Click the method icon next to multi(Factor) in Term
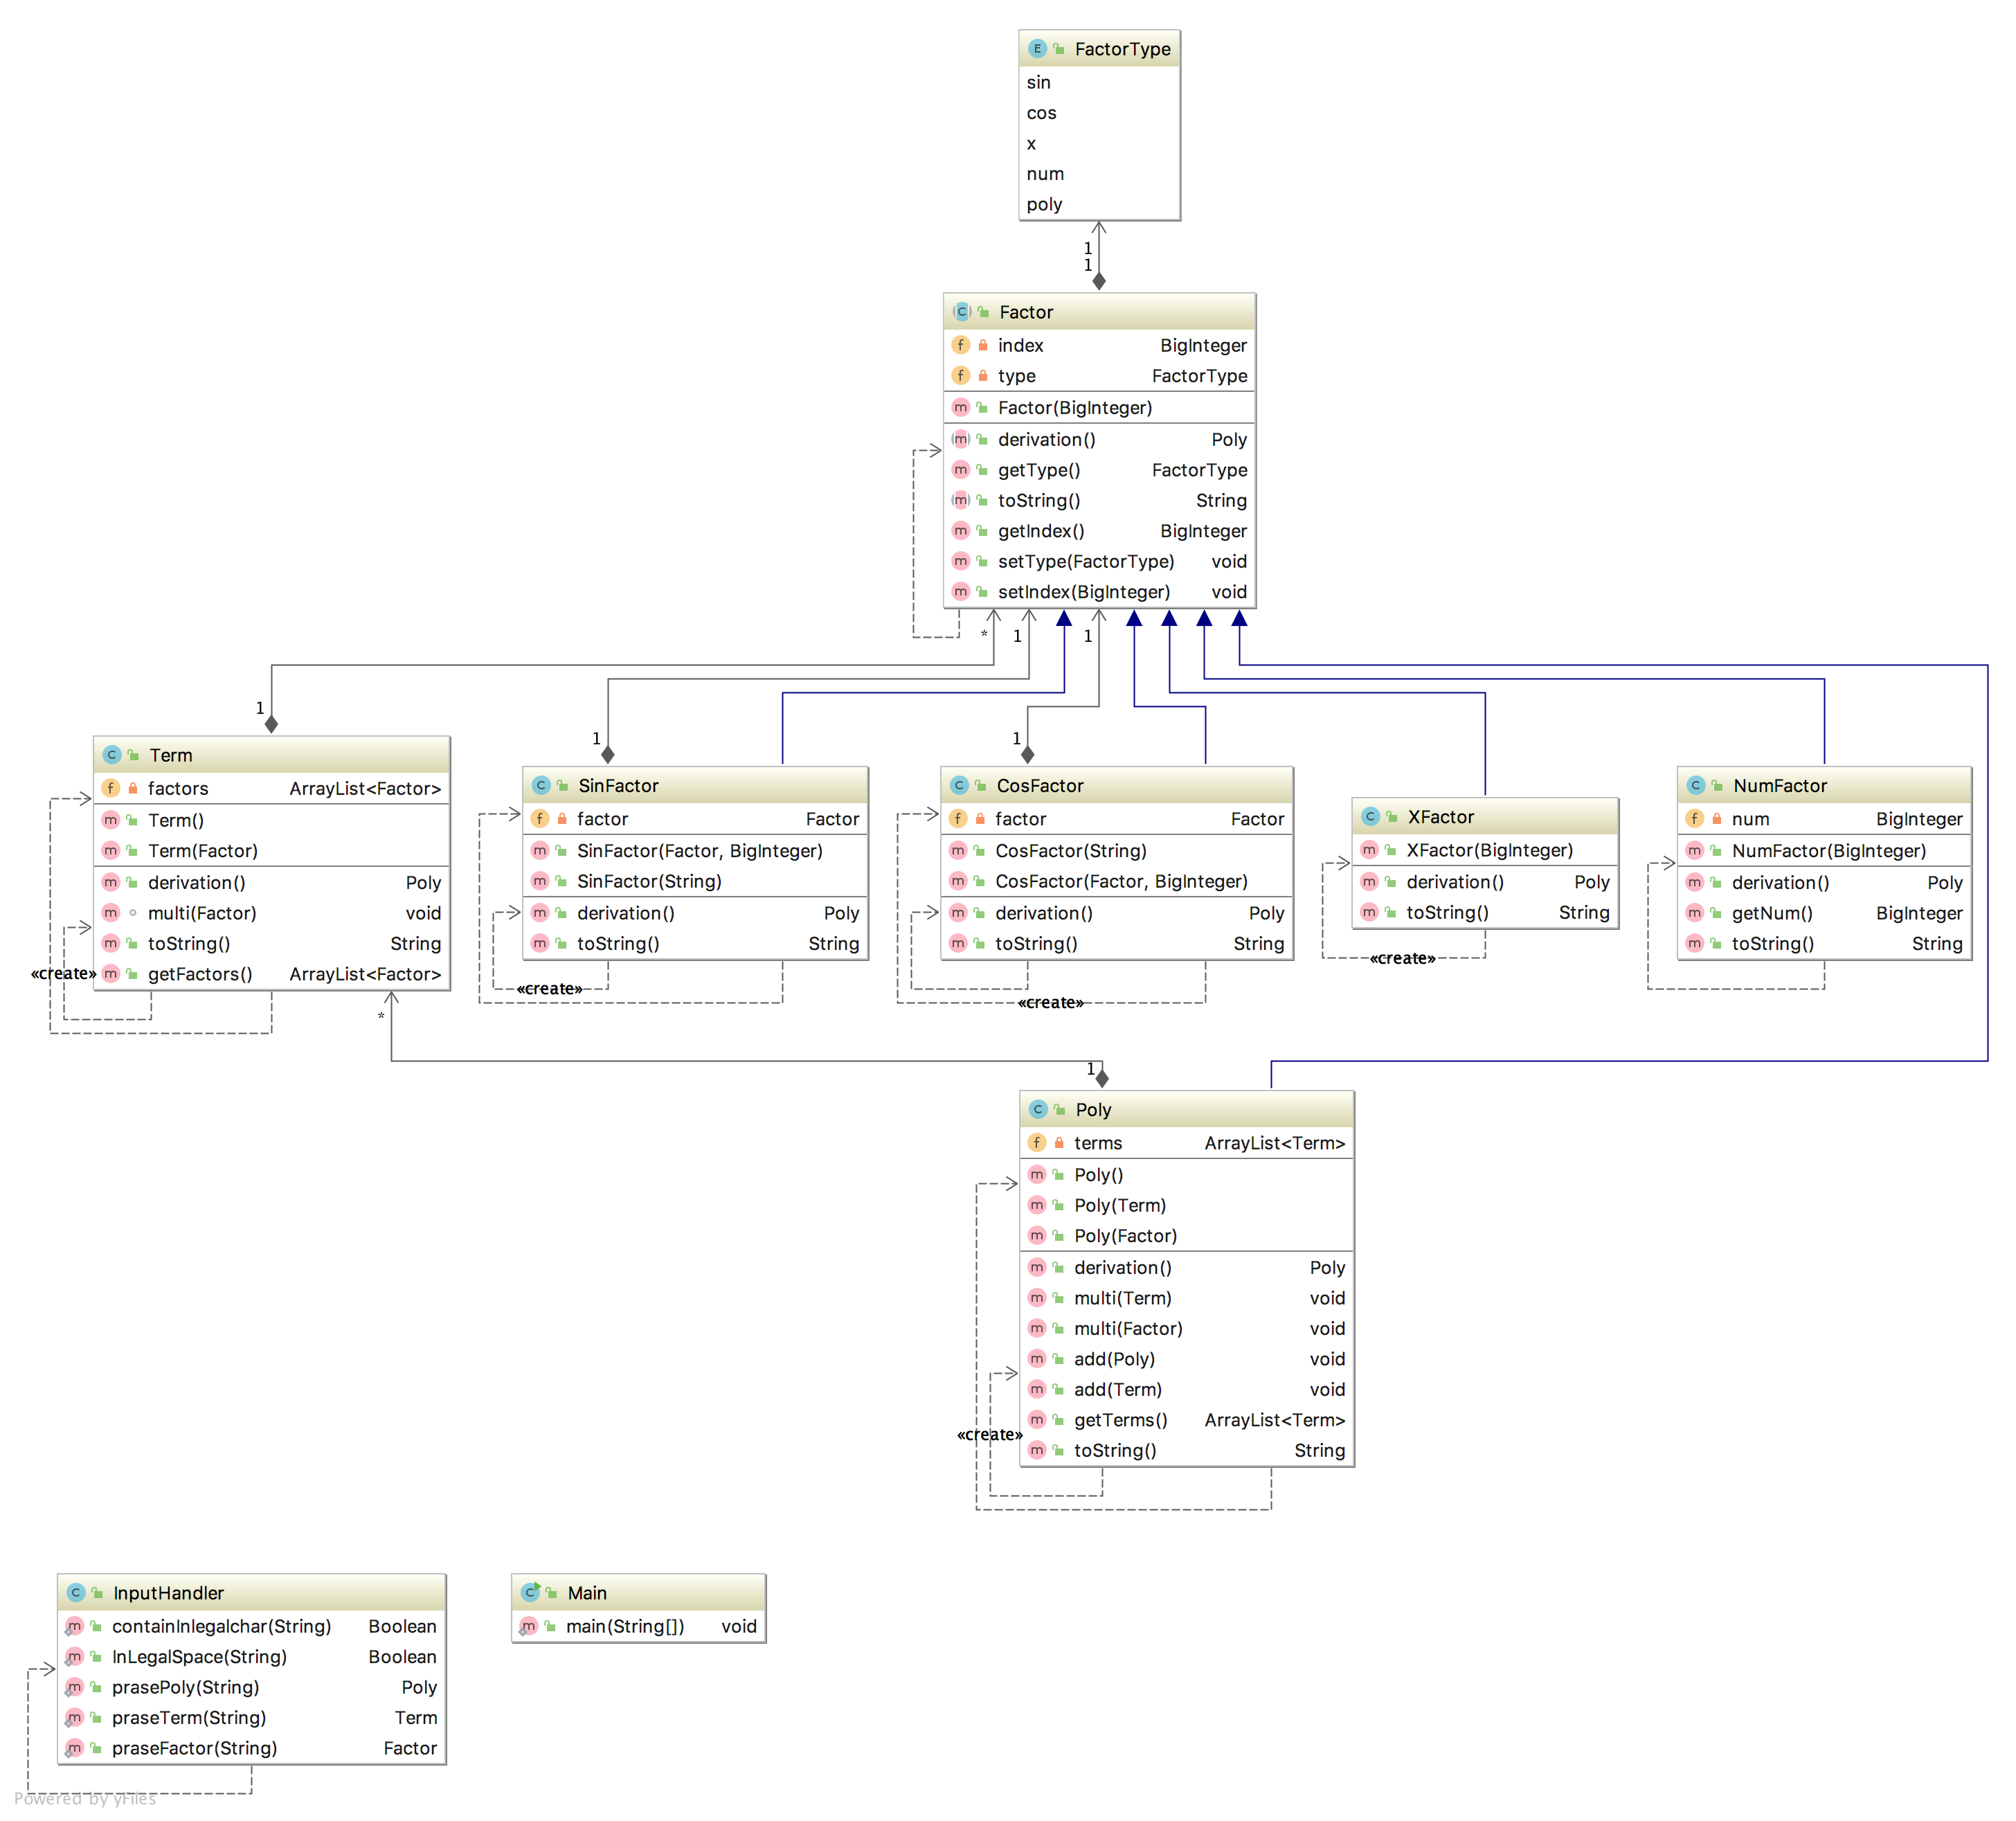The width and height of the screenshot is (2016, 1821). click(111, 913)
